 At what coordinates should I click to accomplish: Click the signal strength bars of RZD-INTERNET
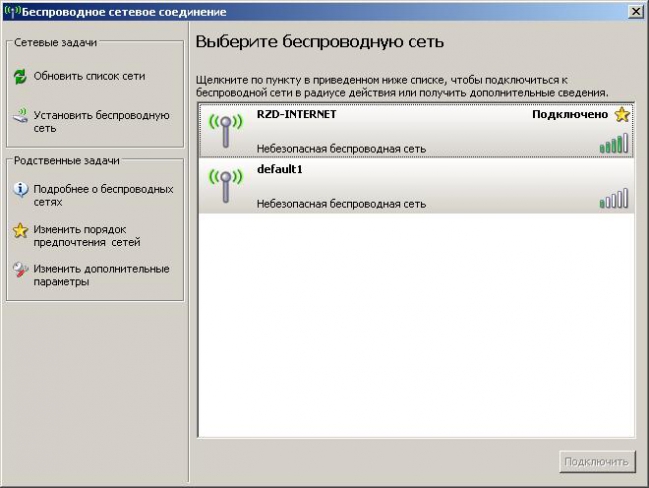[x=614, y=143]
